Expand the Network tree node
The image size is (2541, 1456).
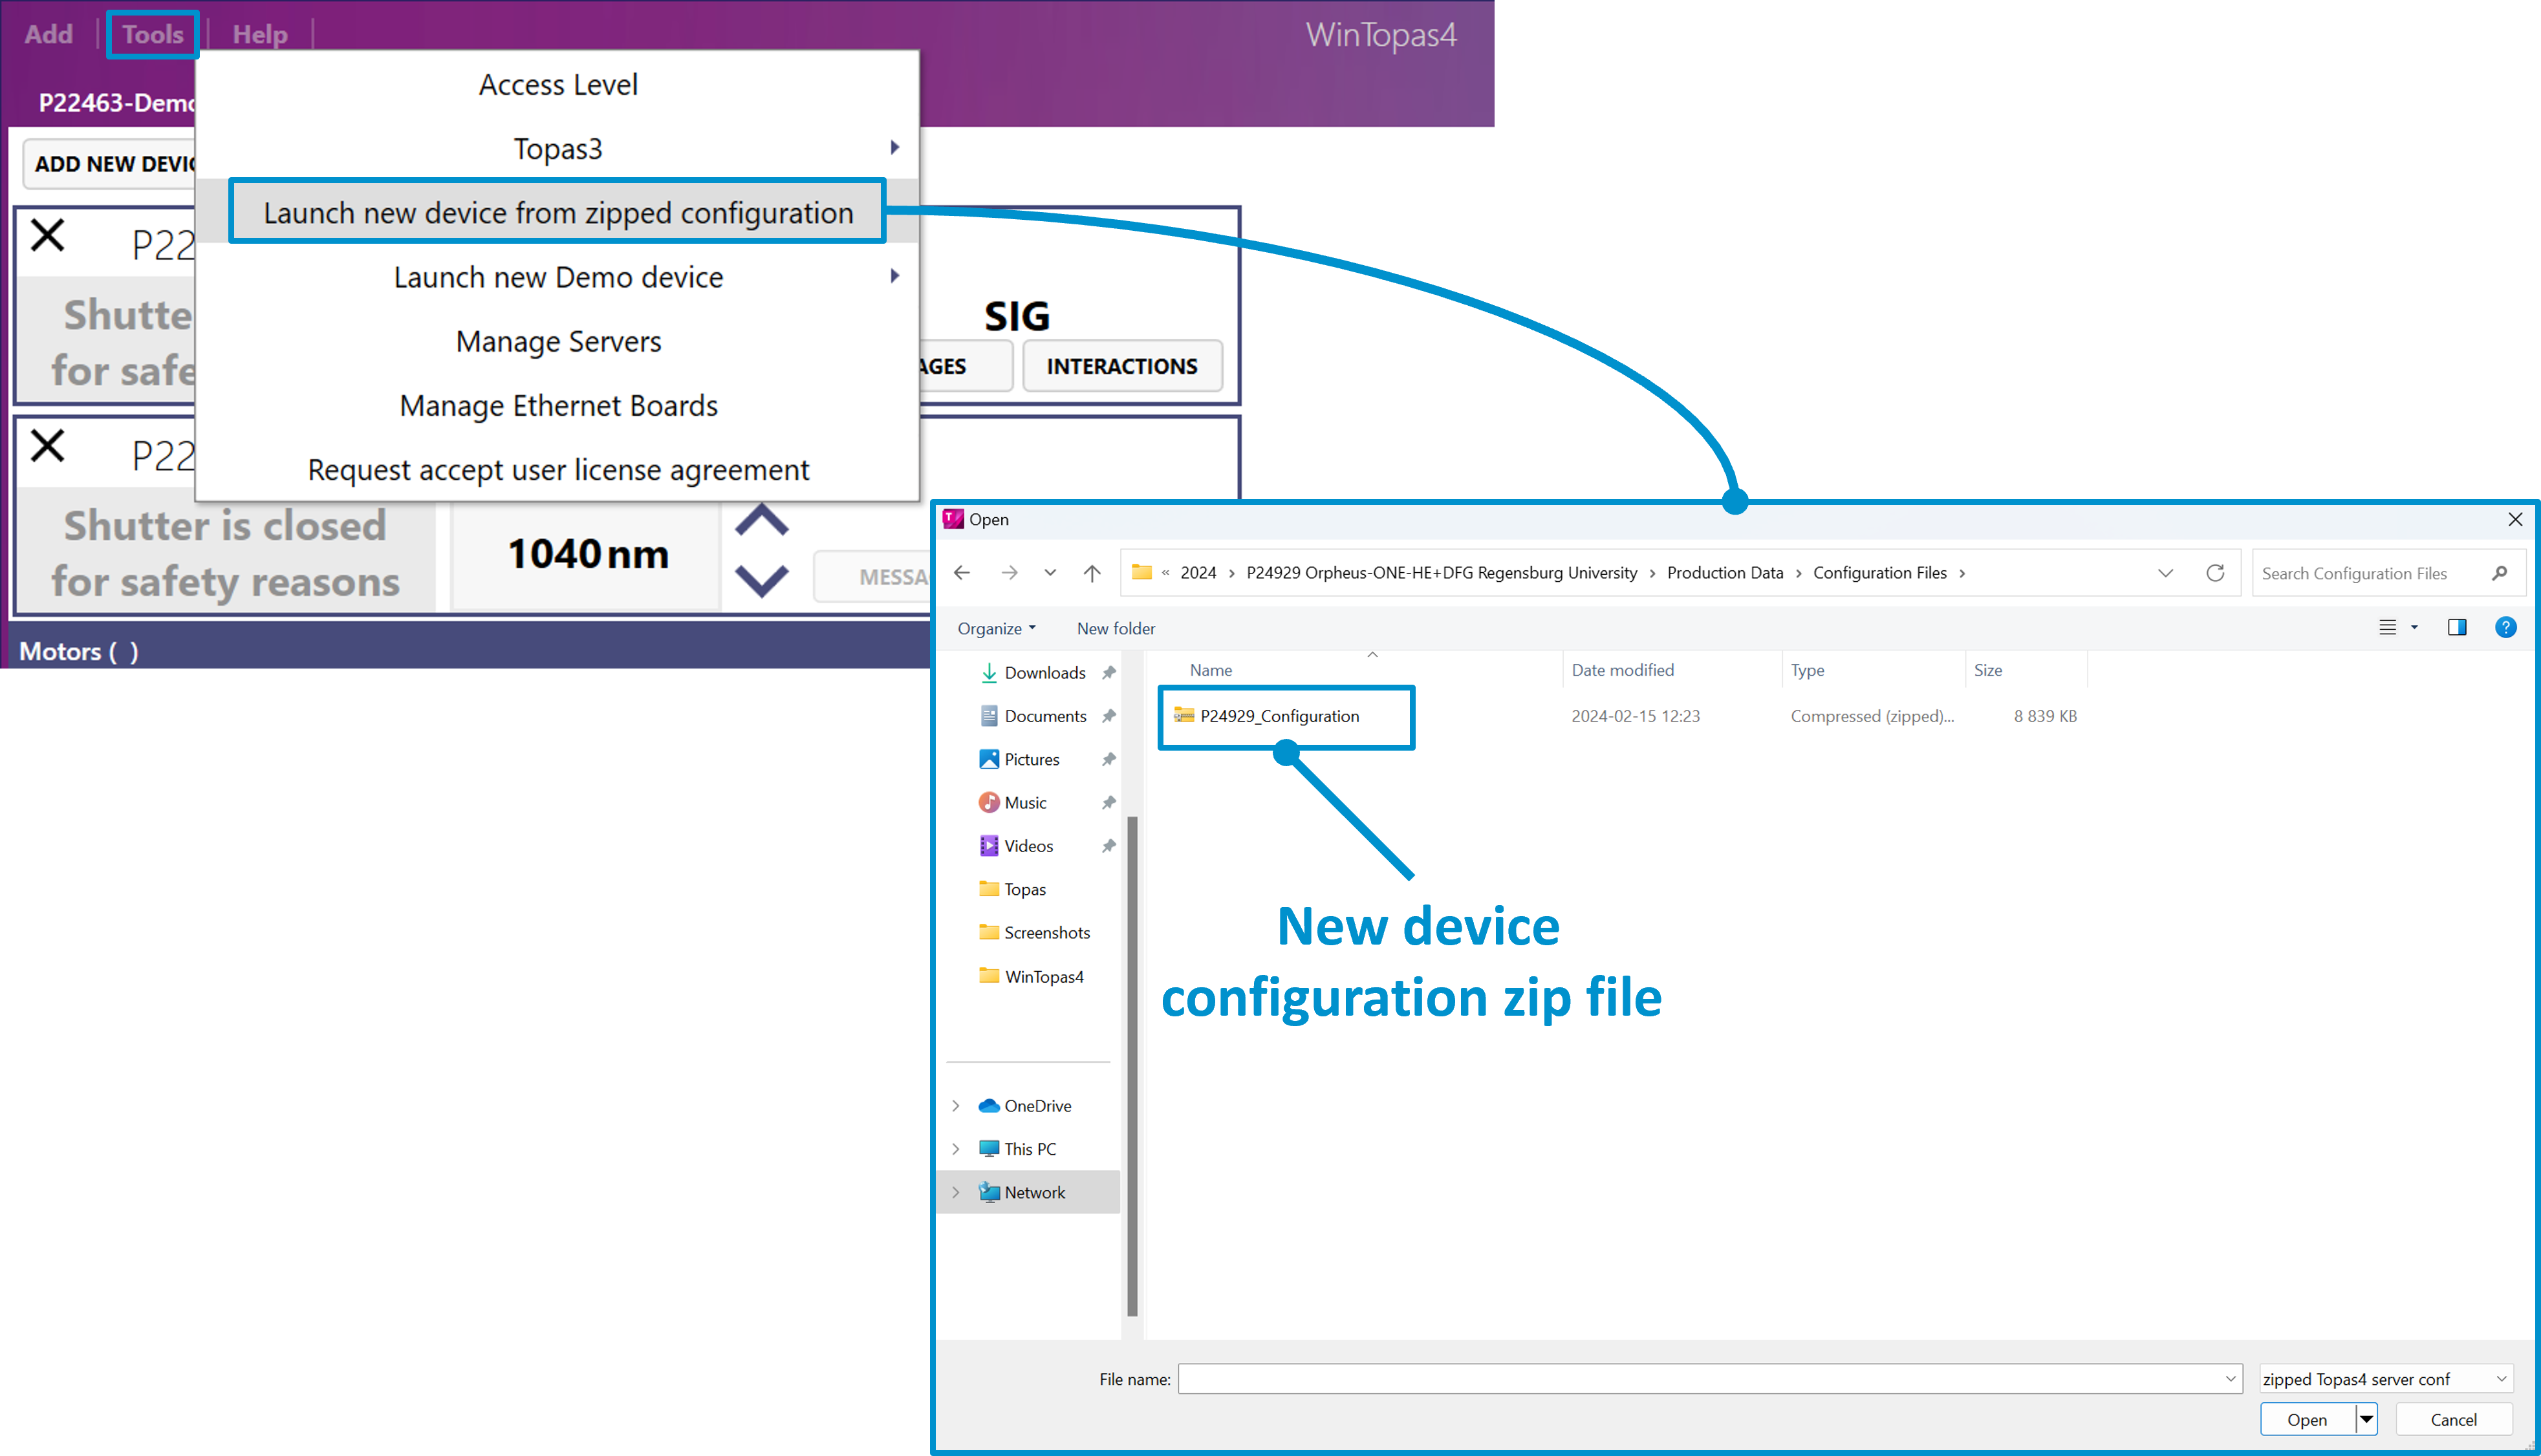955,1192
